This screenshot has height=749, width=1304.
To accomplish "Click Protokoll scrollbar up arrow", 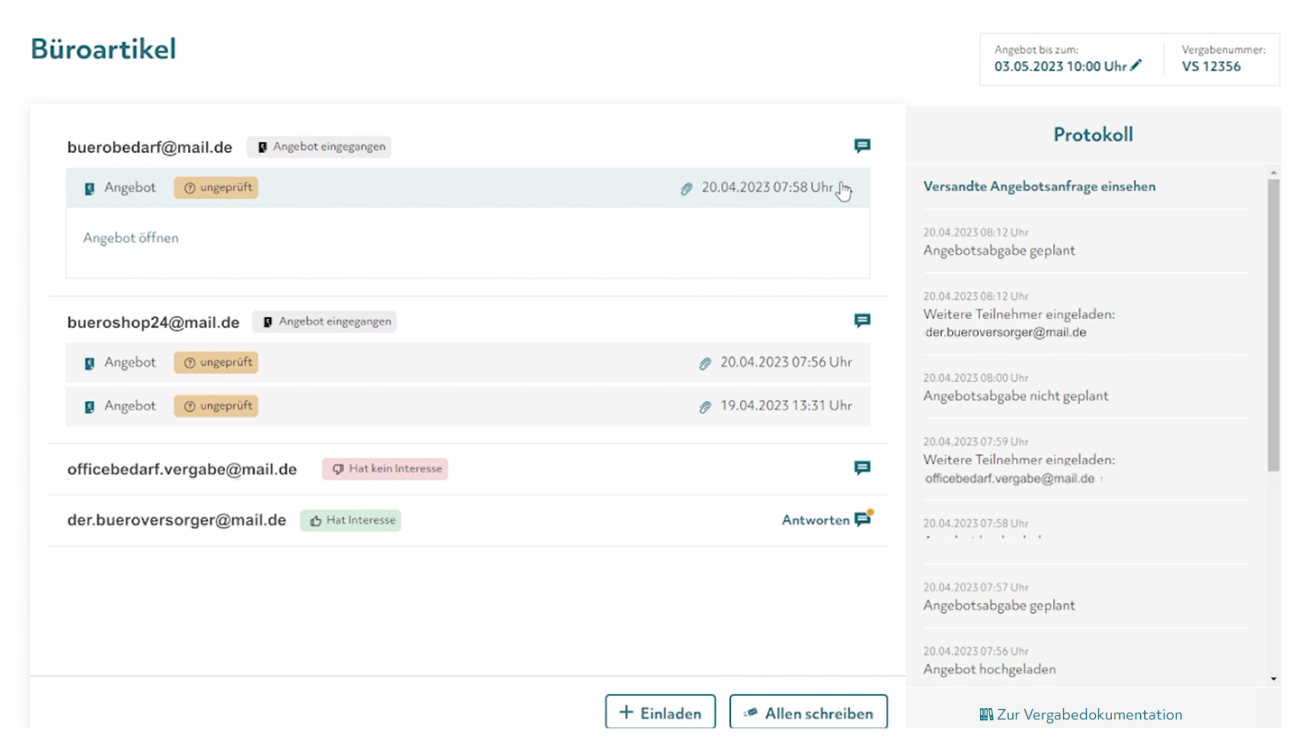I will point(1273,172).
